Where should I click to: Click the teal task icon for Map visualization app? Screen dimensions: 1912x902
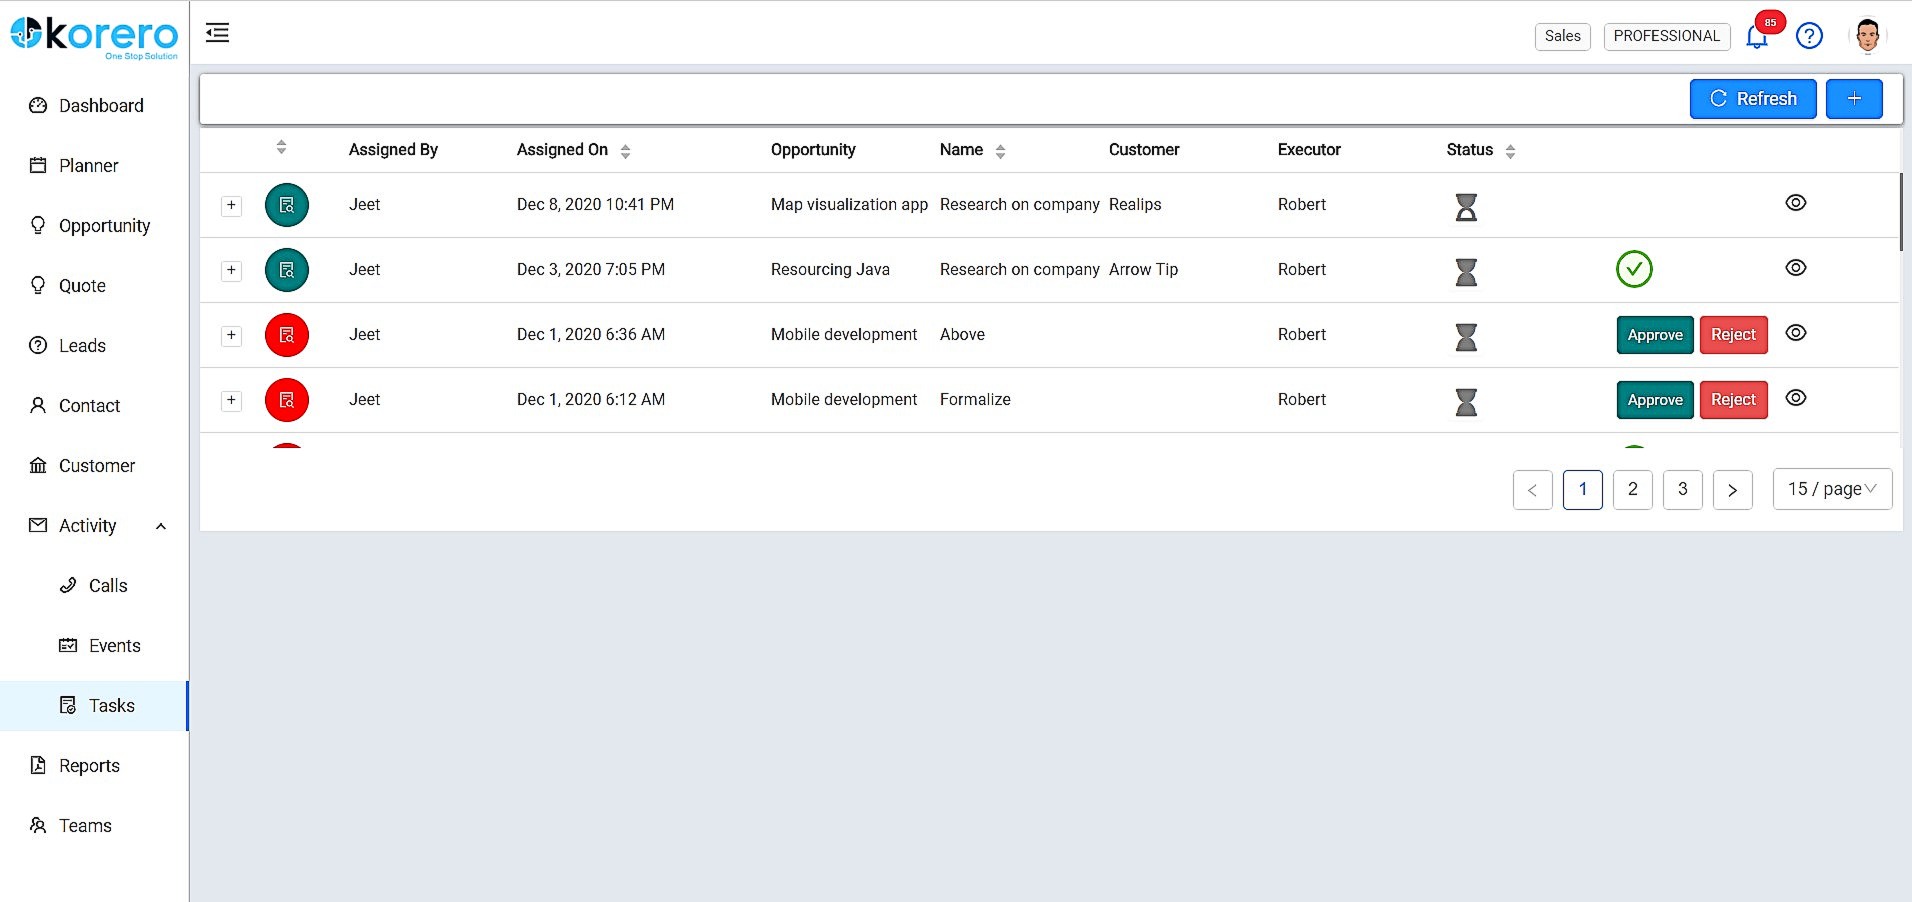pos(287,205)
